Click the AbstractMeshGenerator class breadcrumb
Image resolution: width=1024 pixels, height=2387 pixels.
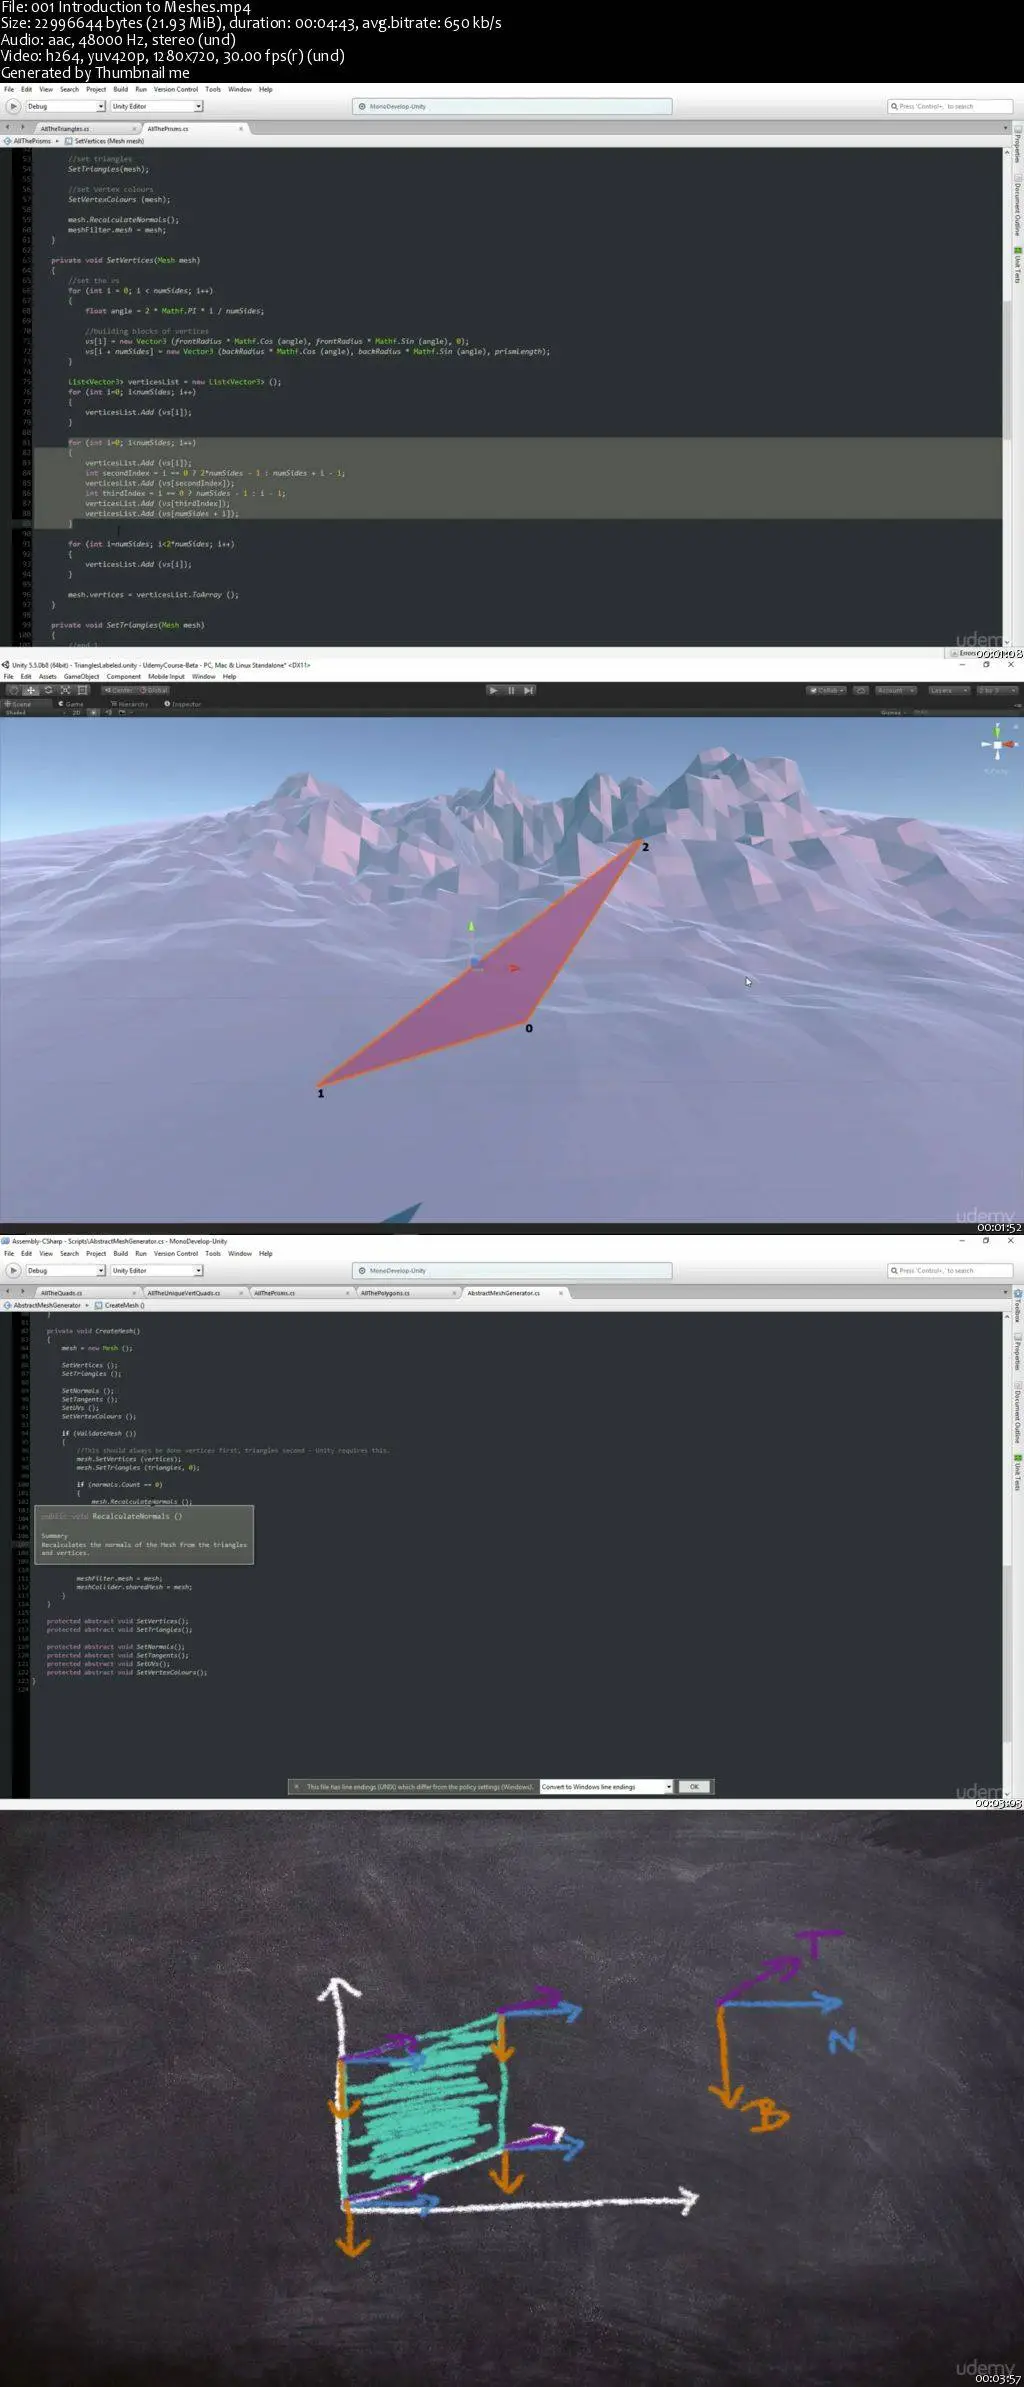point(44,1305)
